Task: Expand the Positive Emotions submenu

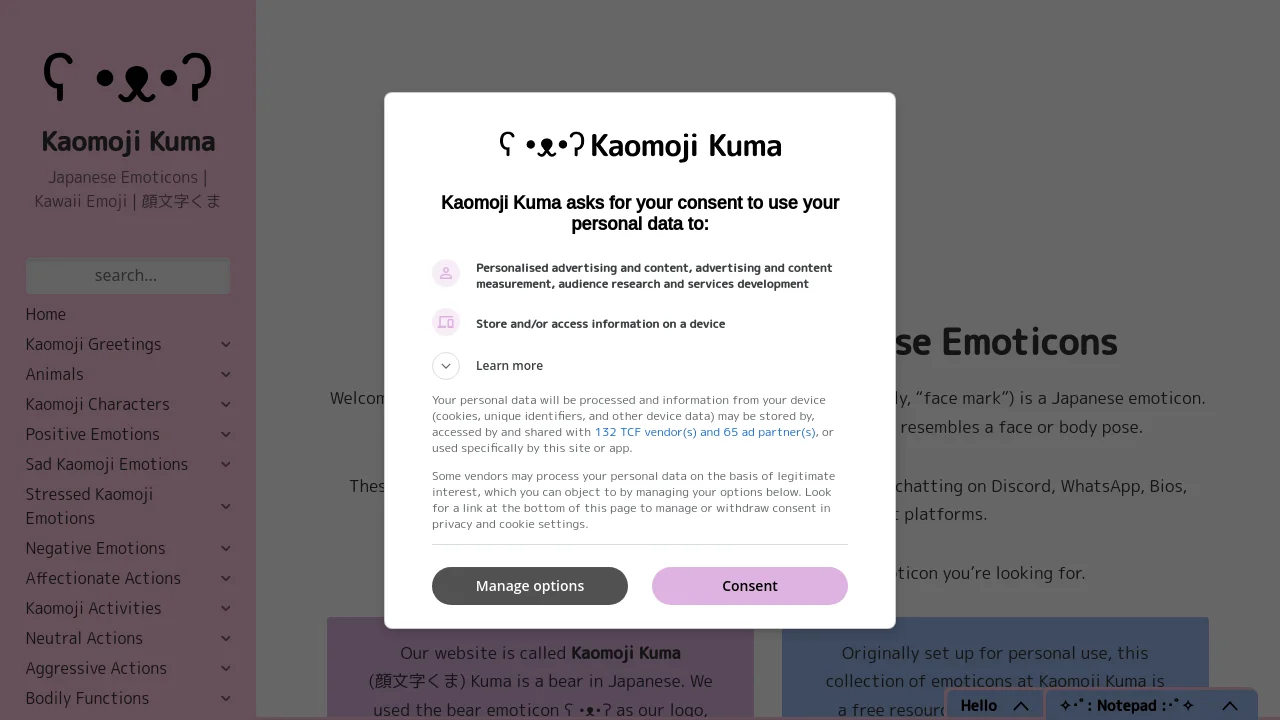Action: pyautogui.click(x=226, y=434)
